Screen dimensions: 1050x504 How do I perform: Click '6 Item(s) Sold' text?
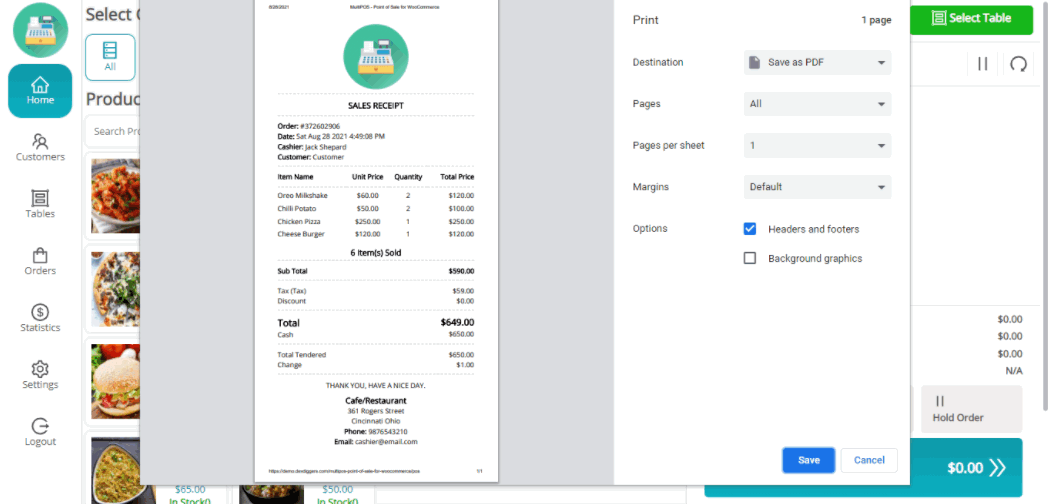pos(376,252)
